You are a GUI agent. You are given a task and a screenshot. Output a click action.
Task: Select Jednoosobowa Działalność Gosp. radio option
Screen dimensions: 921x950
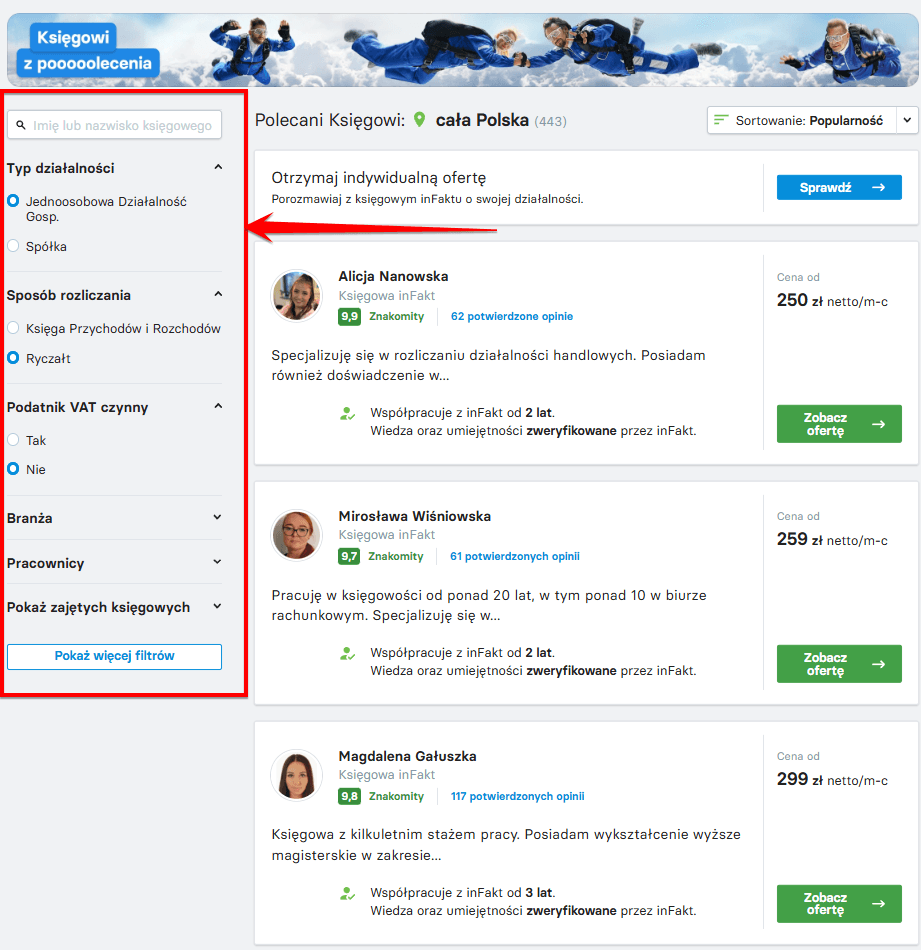point(13,201)
